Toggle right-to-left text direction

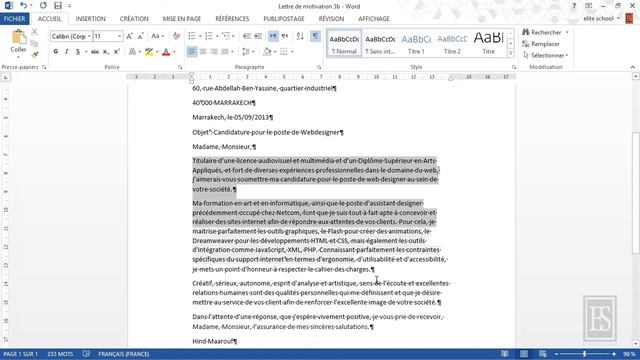285,36
